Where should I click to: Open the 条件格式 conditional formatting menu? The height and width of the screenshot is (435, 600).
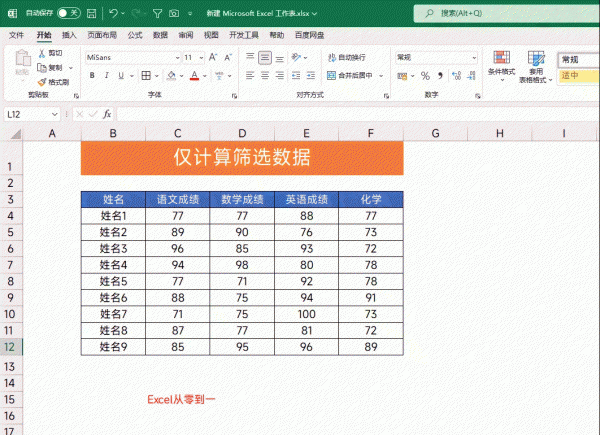click(502, 66)
